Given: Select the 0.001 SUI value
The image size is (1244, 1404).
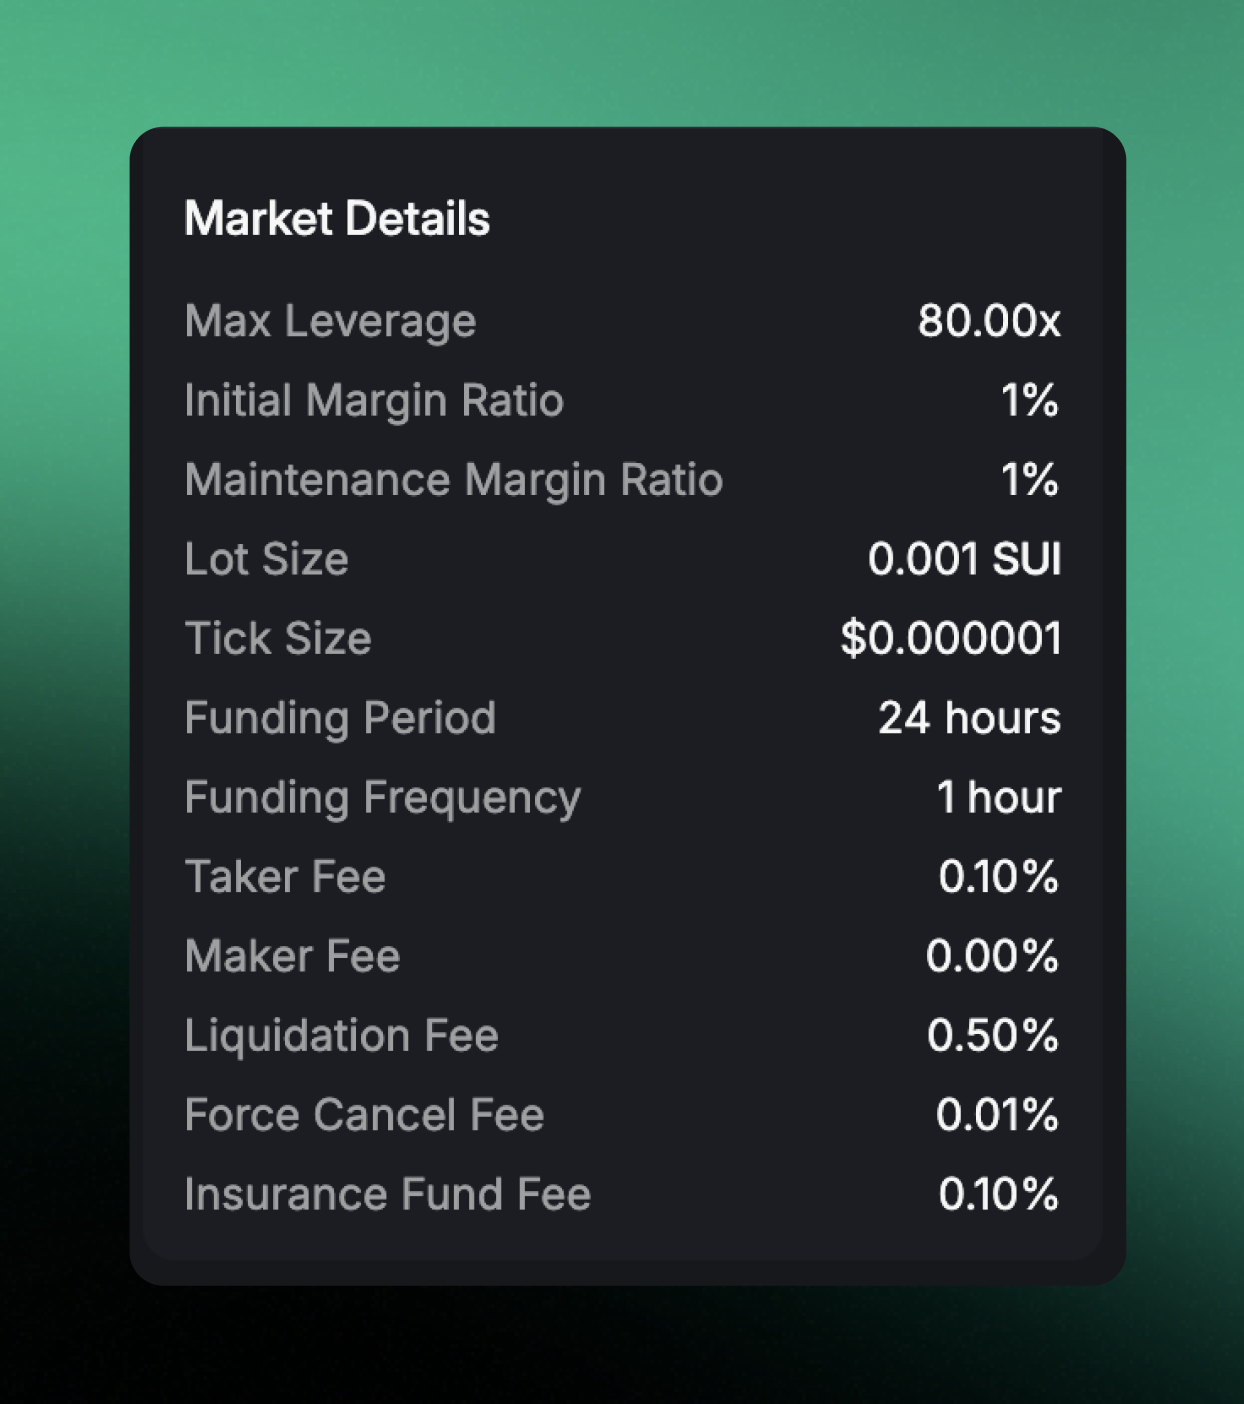Looking at the screenshot, I should tap(963, 559).
